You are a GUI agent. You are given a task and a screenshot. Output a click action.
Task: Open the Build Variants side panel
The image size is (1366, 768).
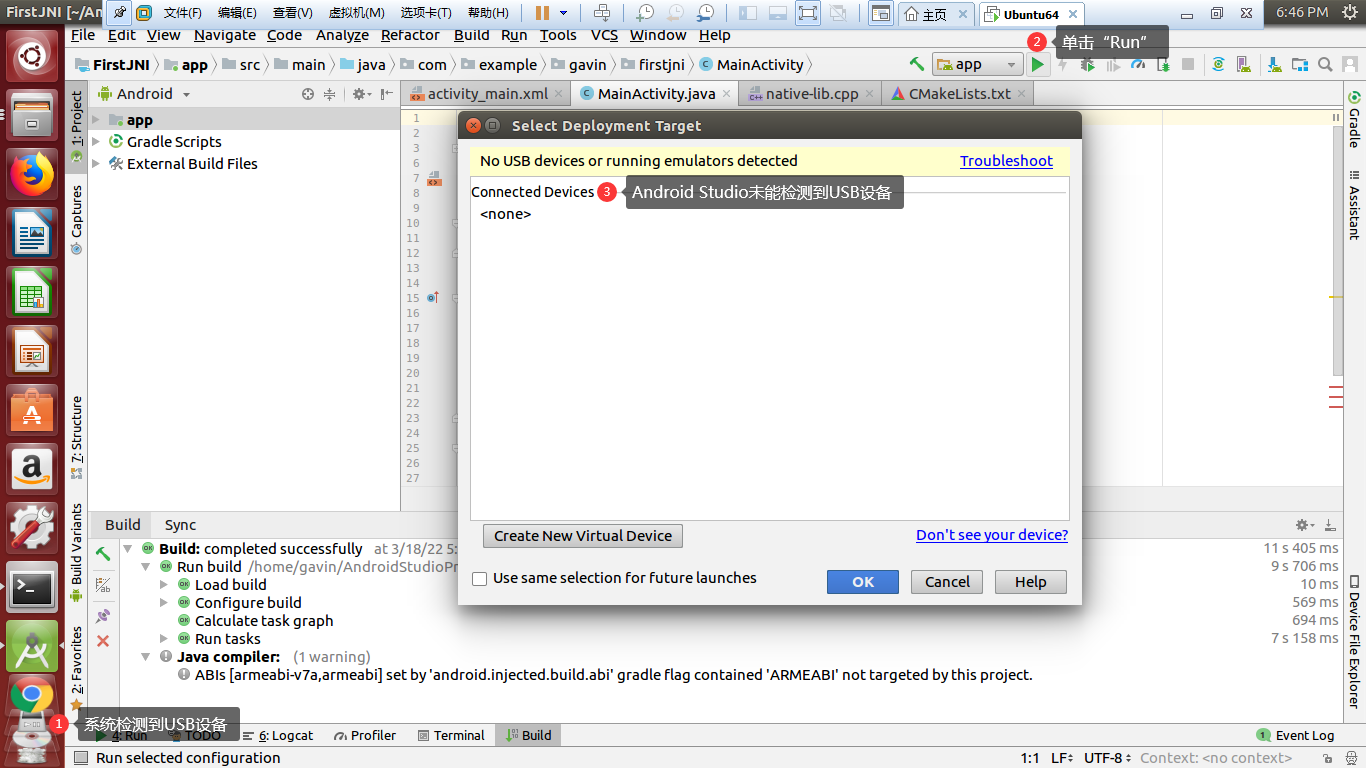tap(77, 553)
